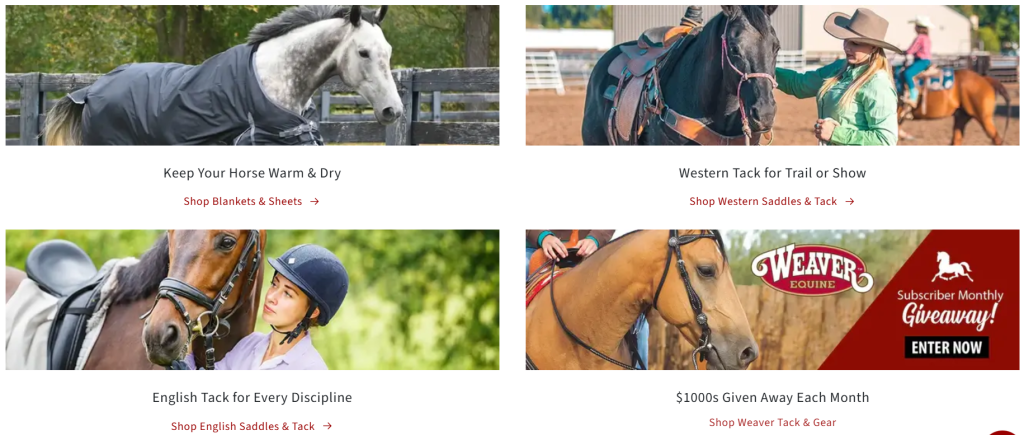Viewport: 1024px width, 435px height.
Task: Click the arrow beside Shop English Saddles & Tack
Action: [x=327, y=427]
